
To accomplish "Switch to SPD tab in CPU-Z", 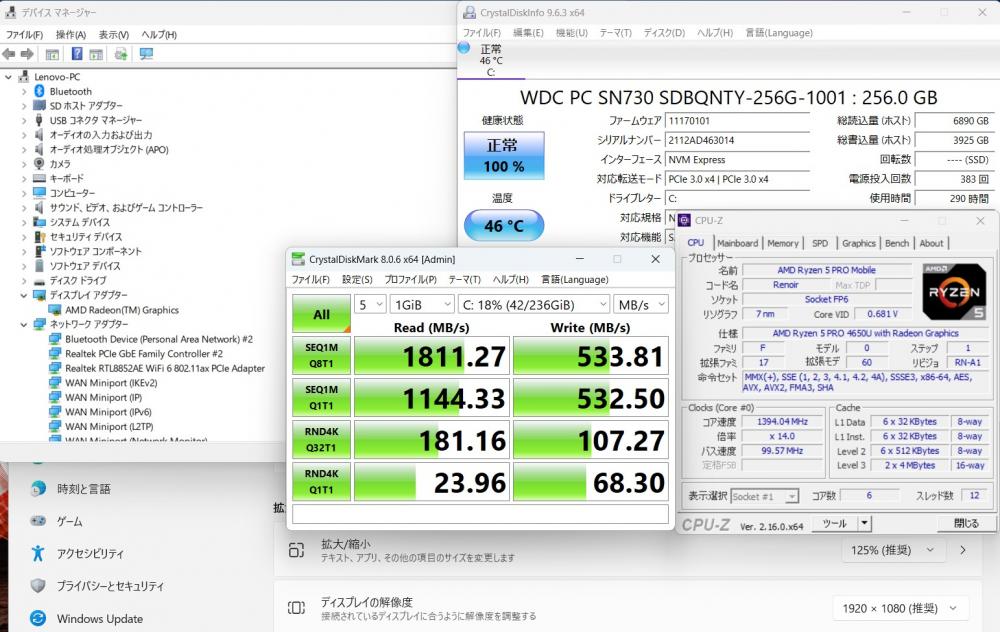I will coord(820,243).
